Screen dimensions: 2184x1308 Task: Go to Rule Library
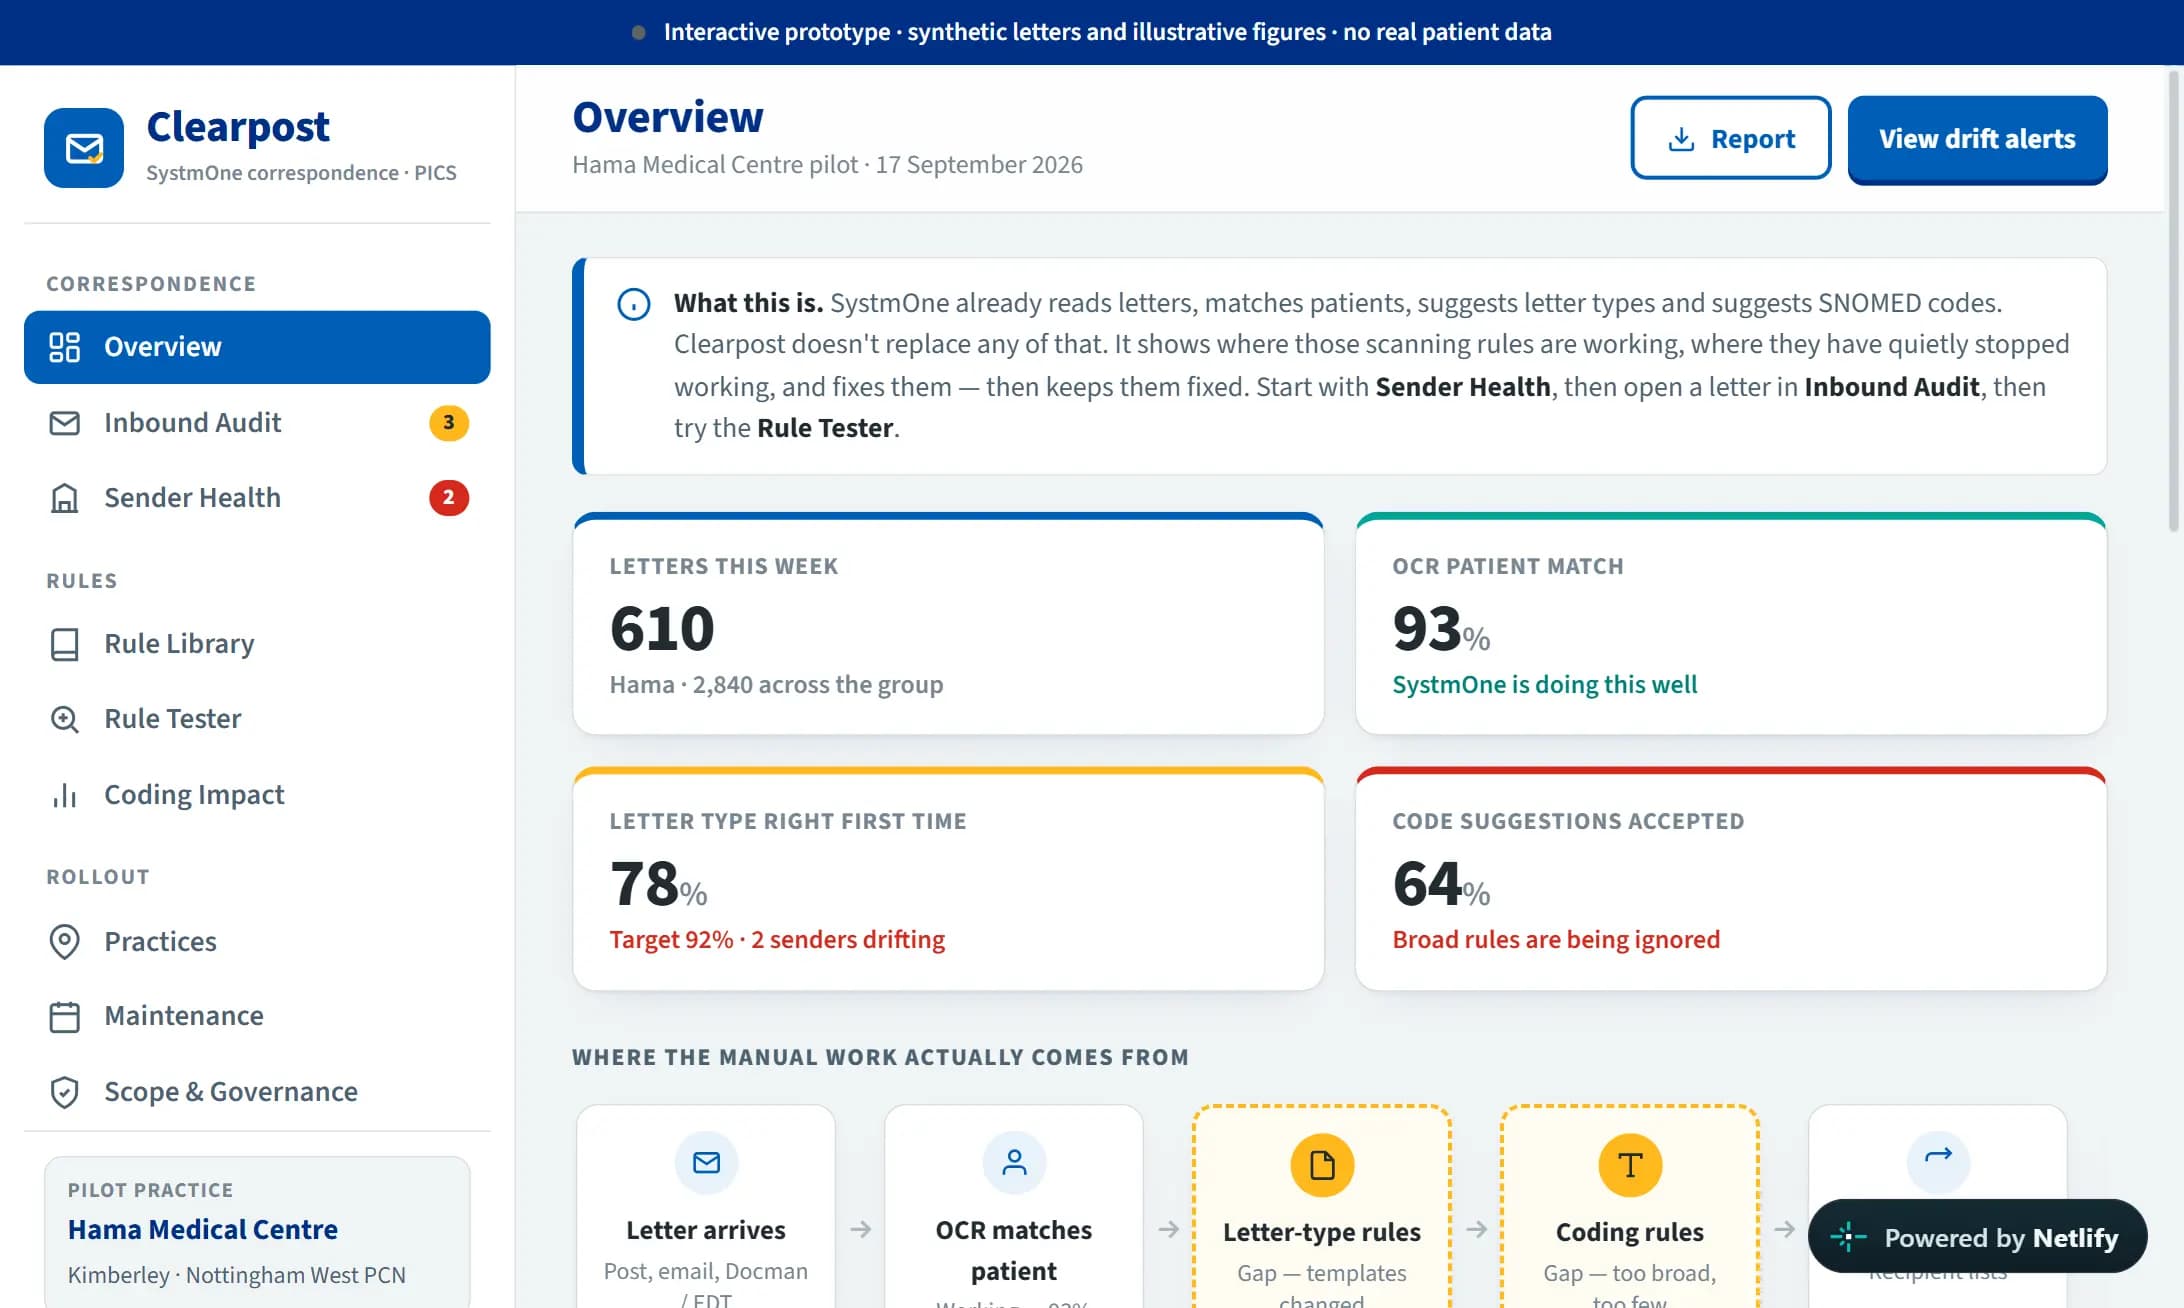tap(257, 644)
